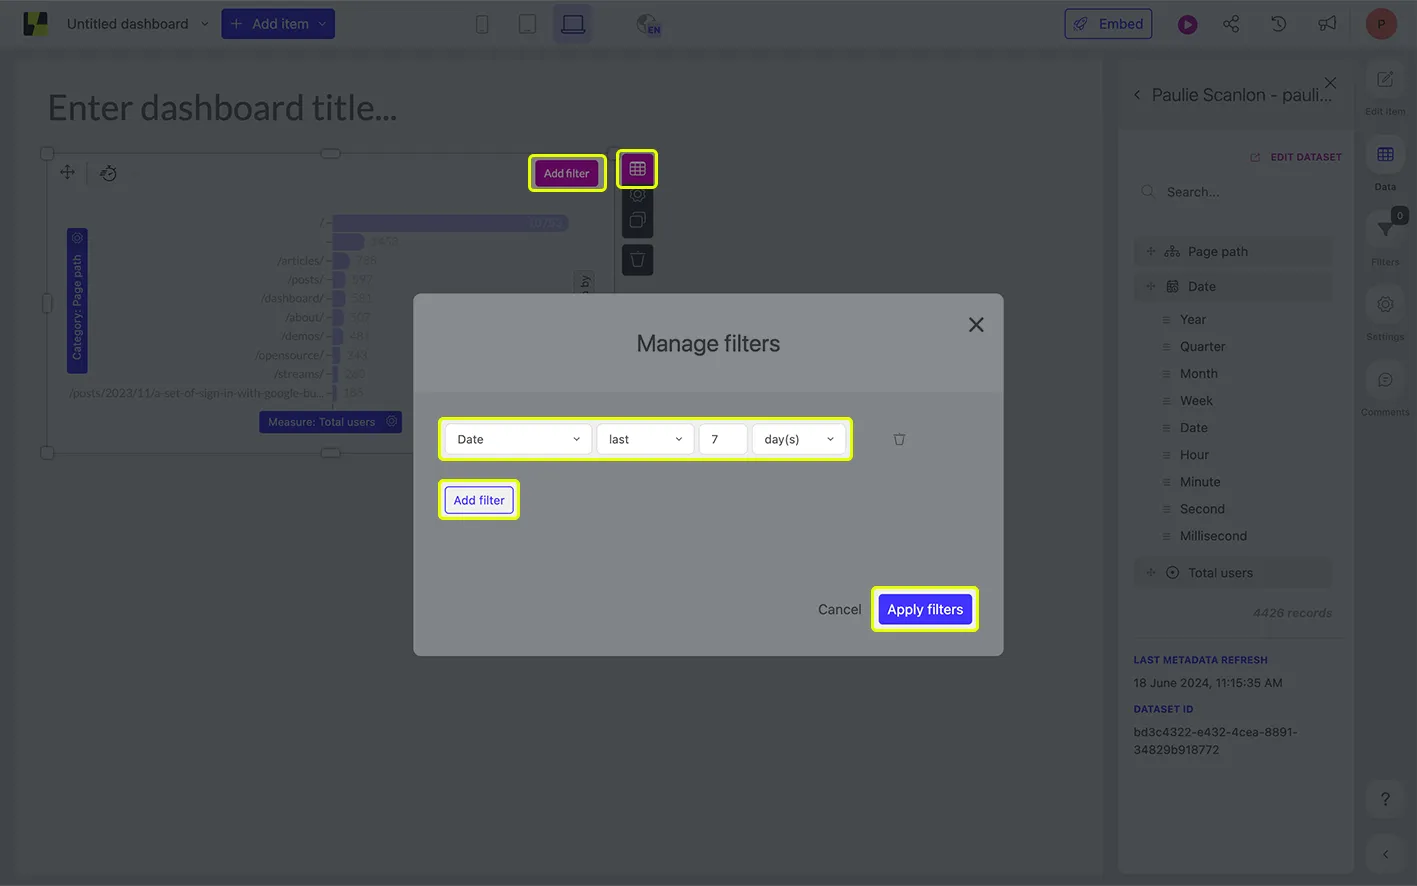Image resolution: width=1417 pixels, height=886 pixels.
Task: Click the move handle icon on chart
Action: click(67, 172)
